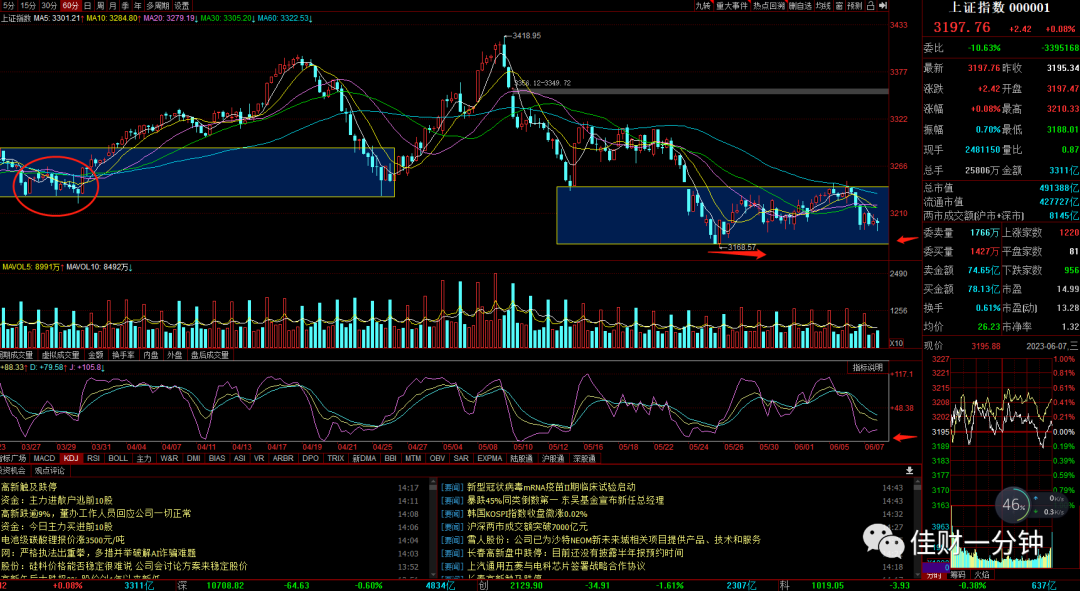Open 指标说明 indicator description
The image size is (1080, 591).
pos(867,368)
